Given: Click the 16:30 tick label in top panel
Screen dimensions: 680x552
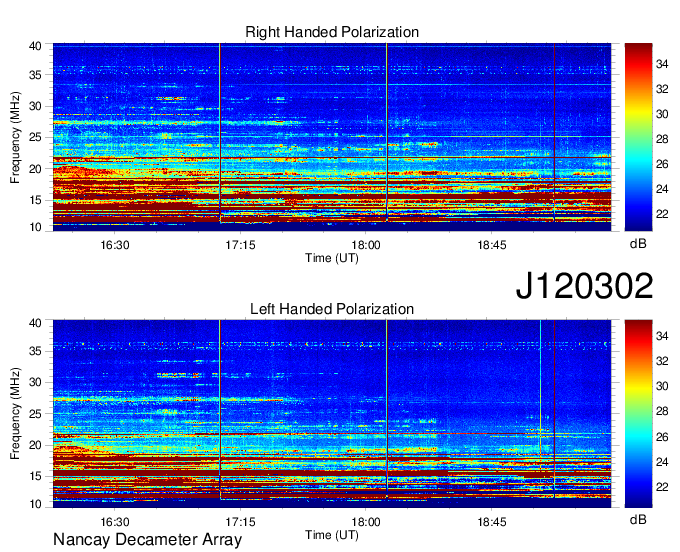Looking at the screenshot, I should tap(115, 245).
